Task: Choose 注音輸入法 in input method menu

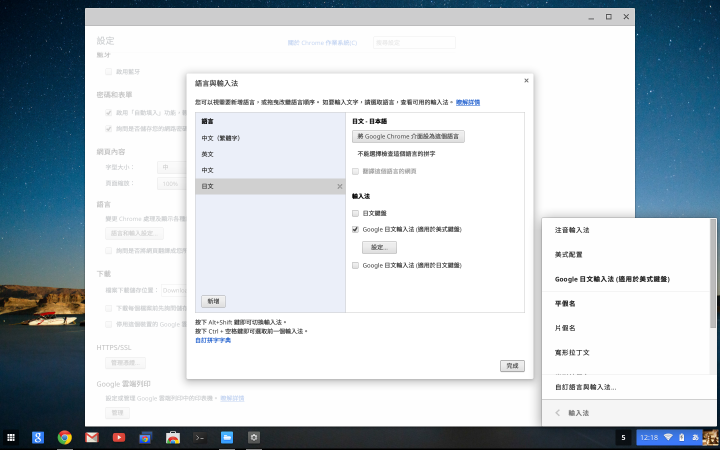Action: click(626, 230)
